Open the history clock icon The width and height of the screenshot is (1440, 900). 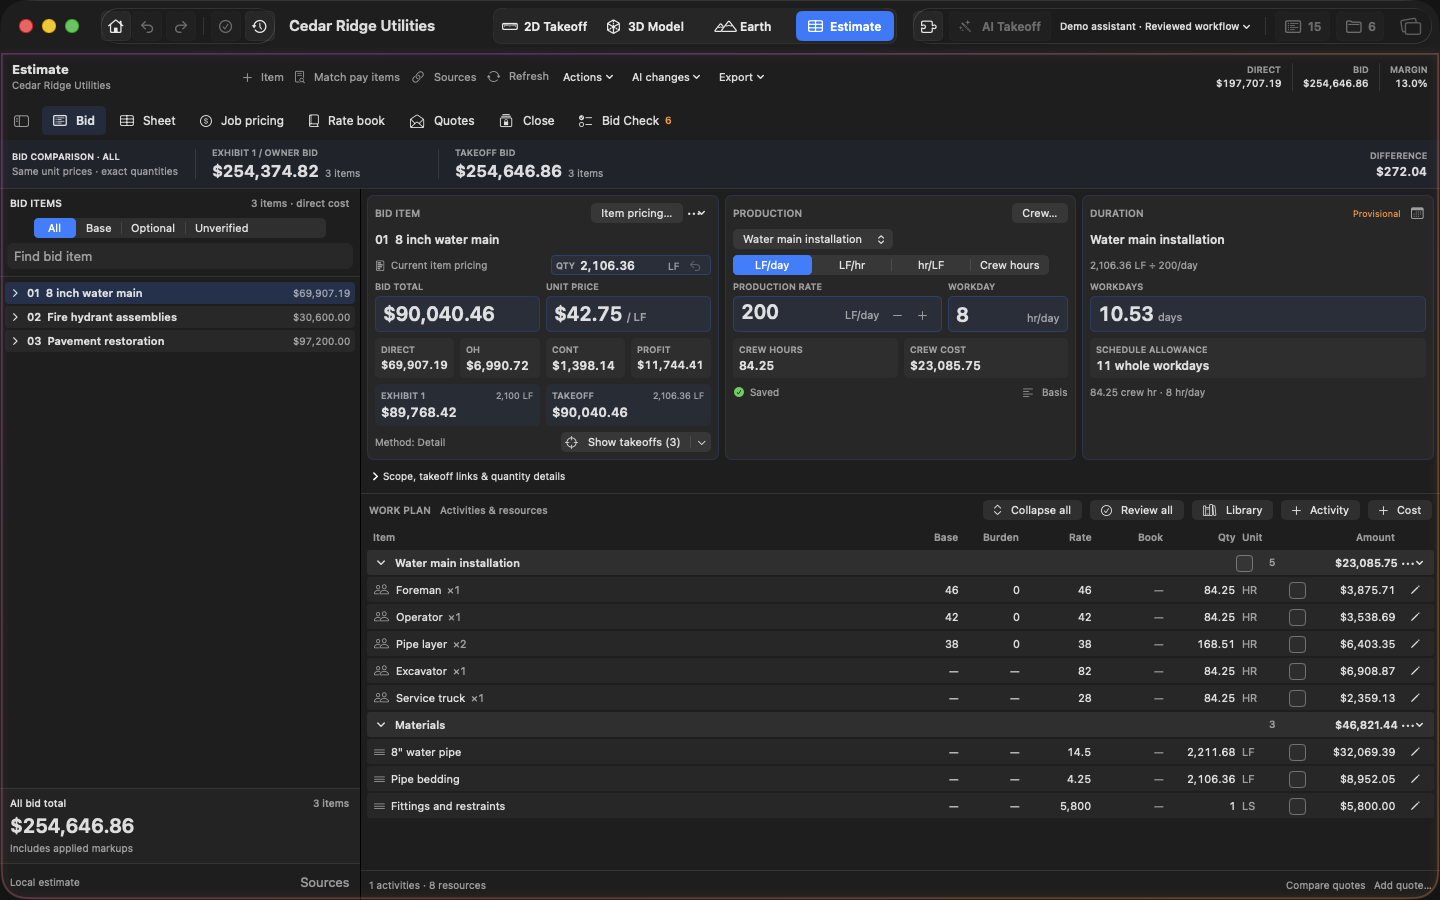pyautogui.click(x=259, y=27)
